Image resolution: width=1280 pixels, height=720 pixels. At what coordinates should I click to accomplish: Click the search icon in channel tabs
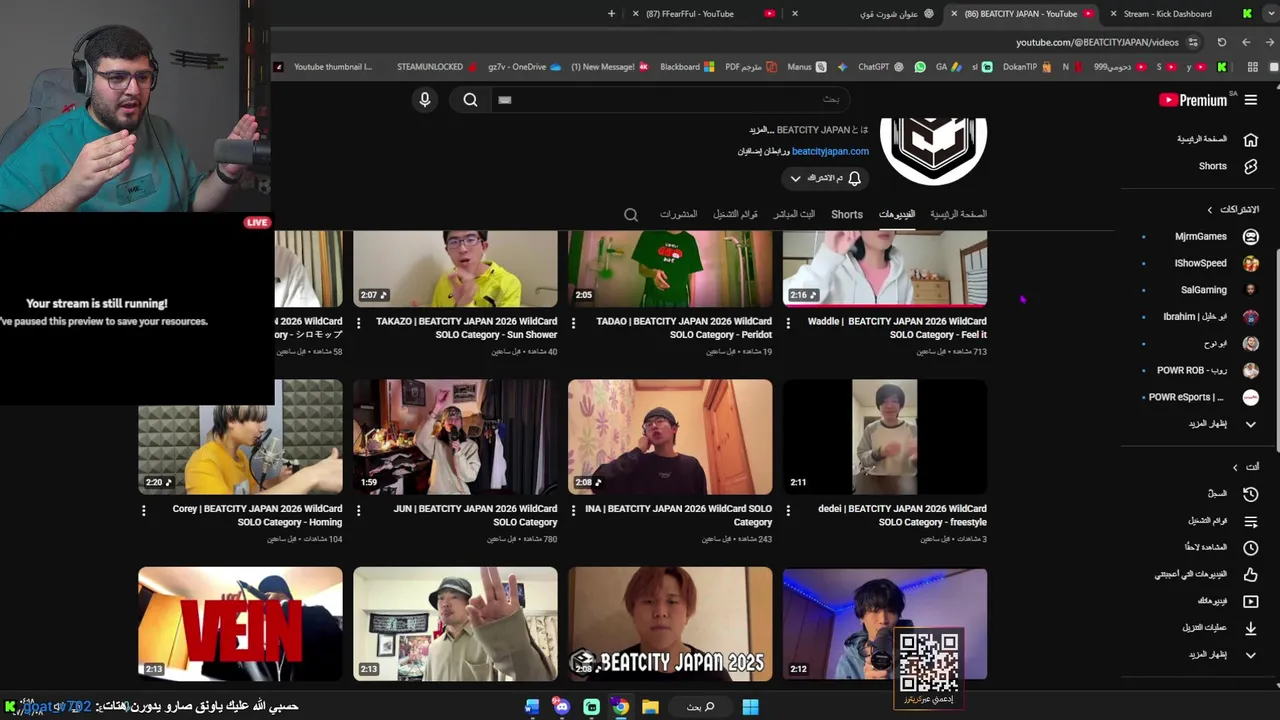631,215
